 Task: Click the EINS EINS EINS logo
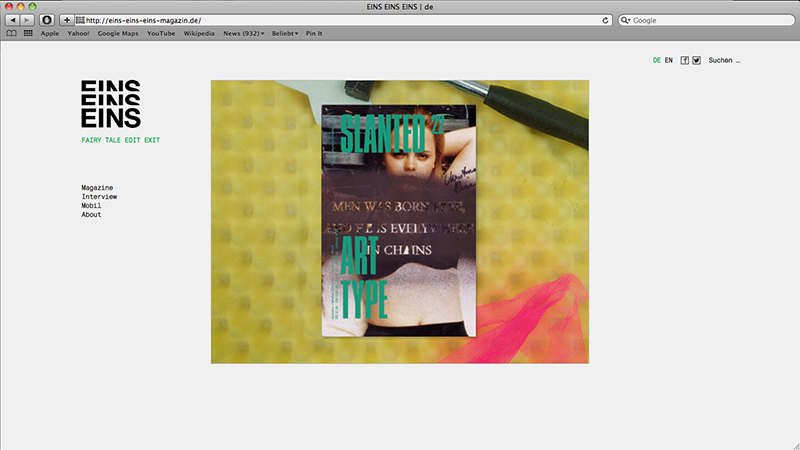(x=111, y=104)
